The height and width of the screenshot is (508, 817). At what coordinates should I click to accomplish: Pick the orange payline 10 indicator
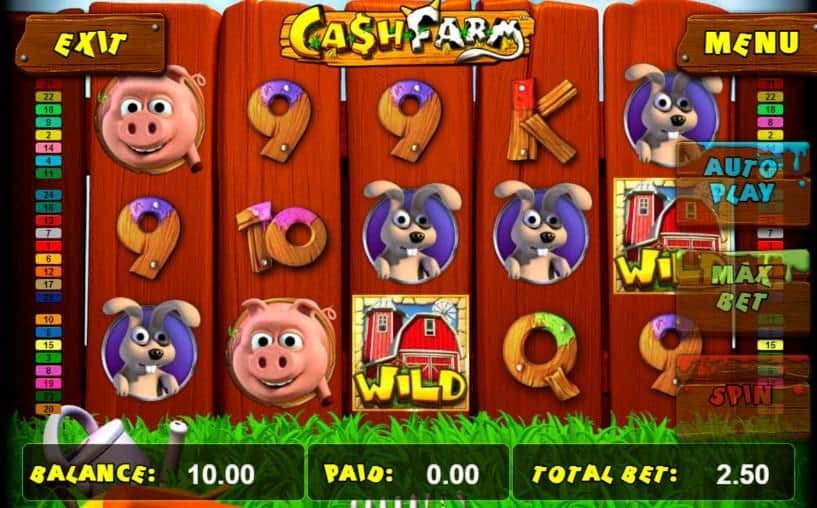click(x=48, y=319)
